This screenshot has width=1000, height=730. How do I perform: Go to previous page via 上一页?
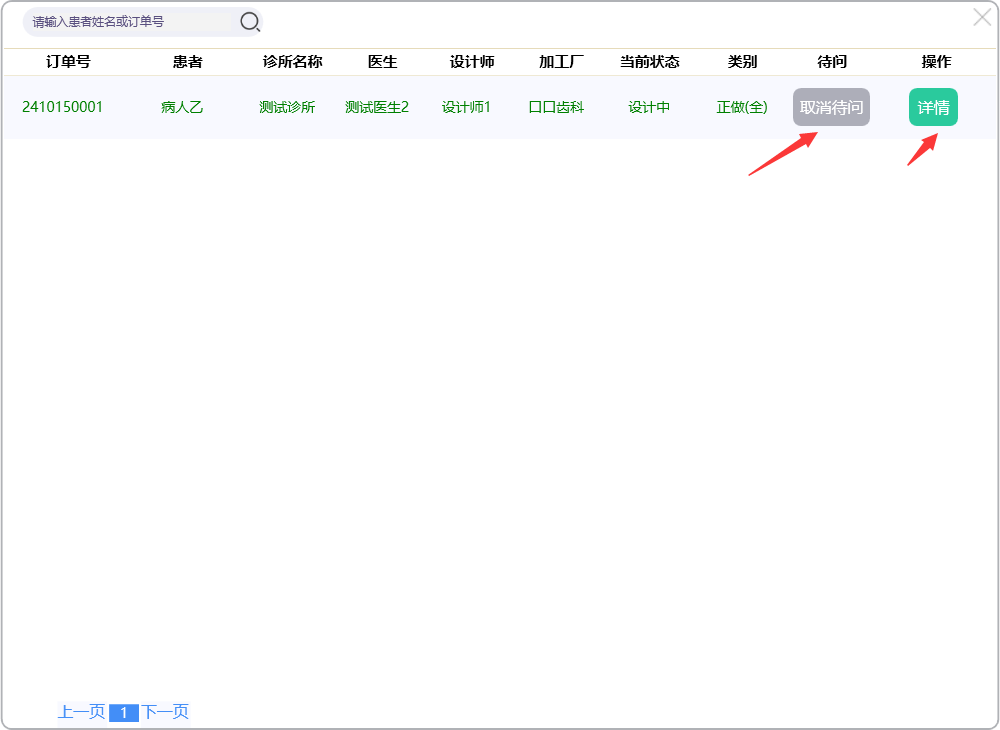(x=81, y=712)
